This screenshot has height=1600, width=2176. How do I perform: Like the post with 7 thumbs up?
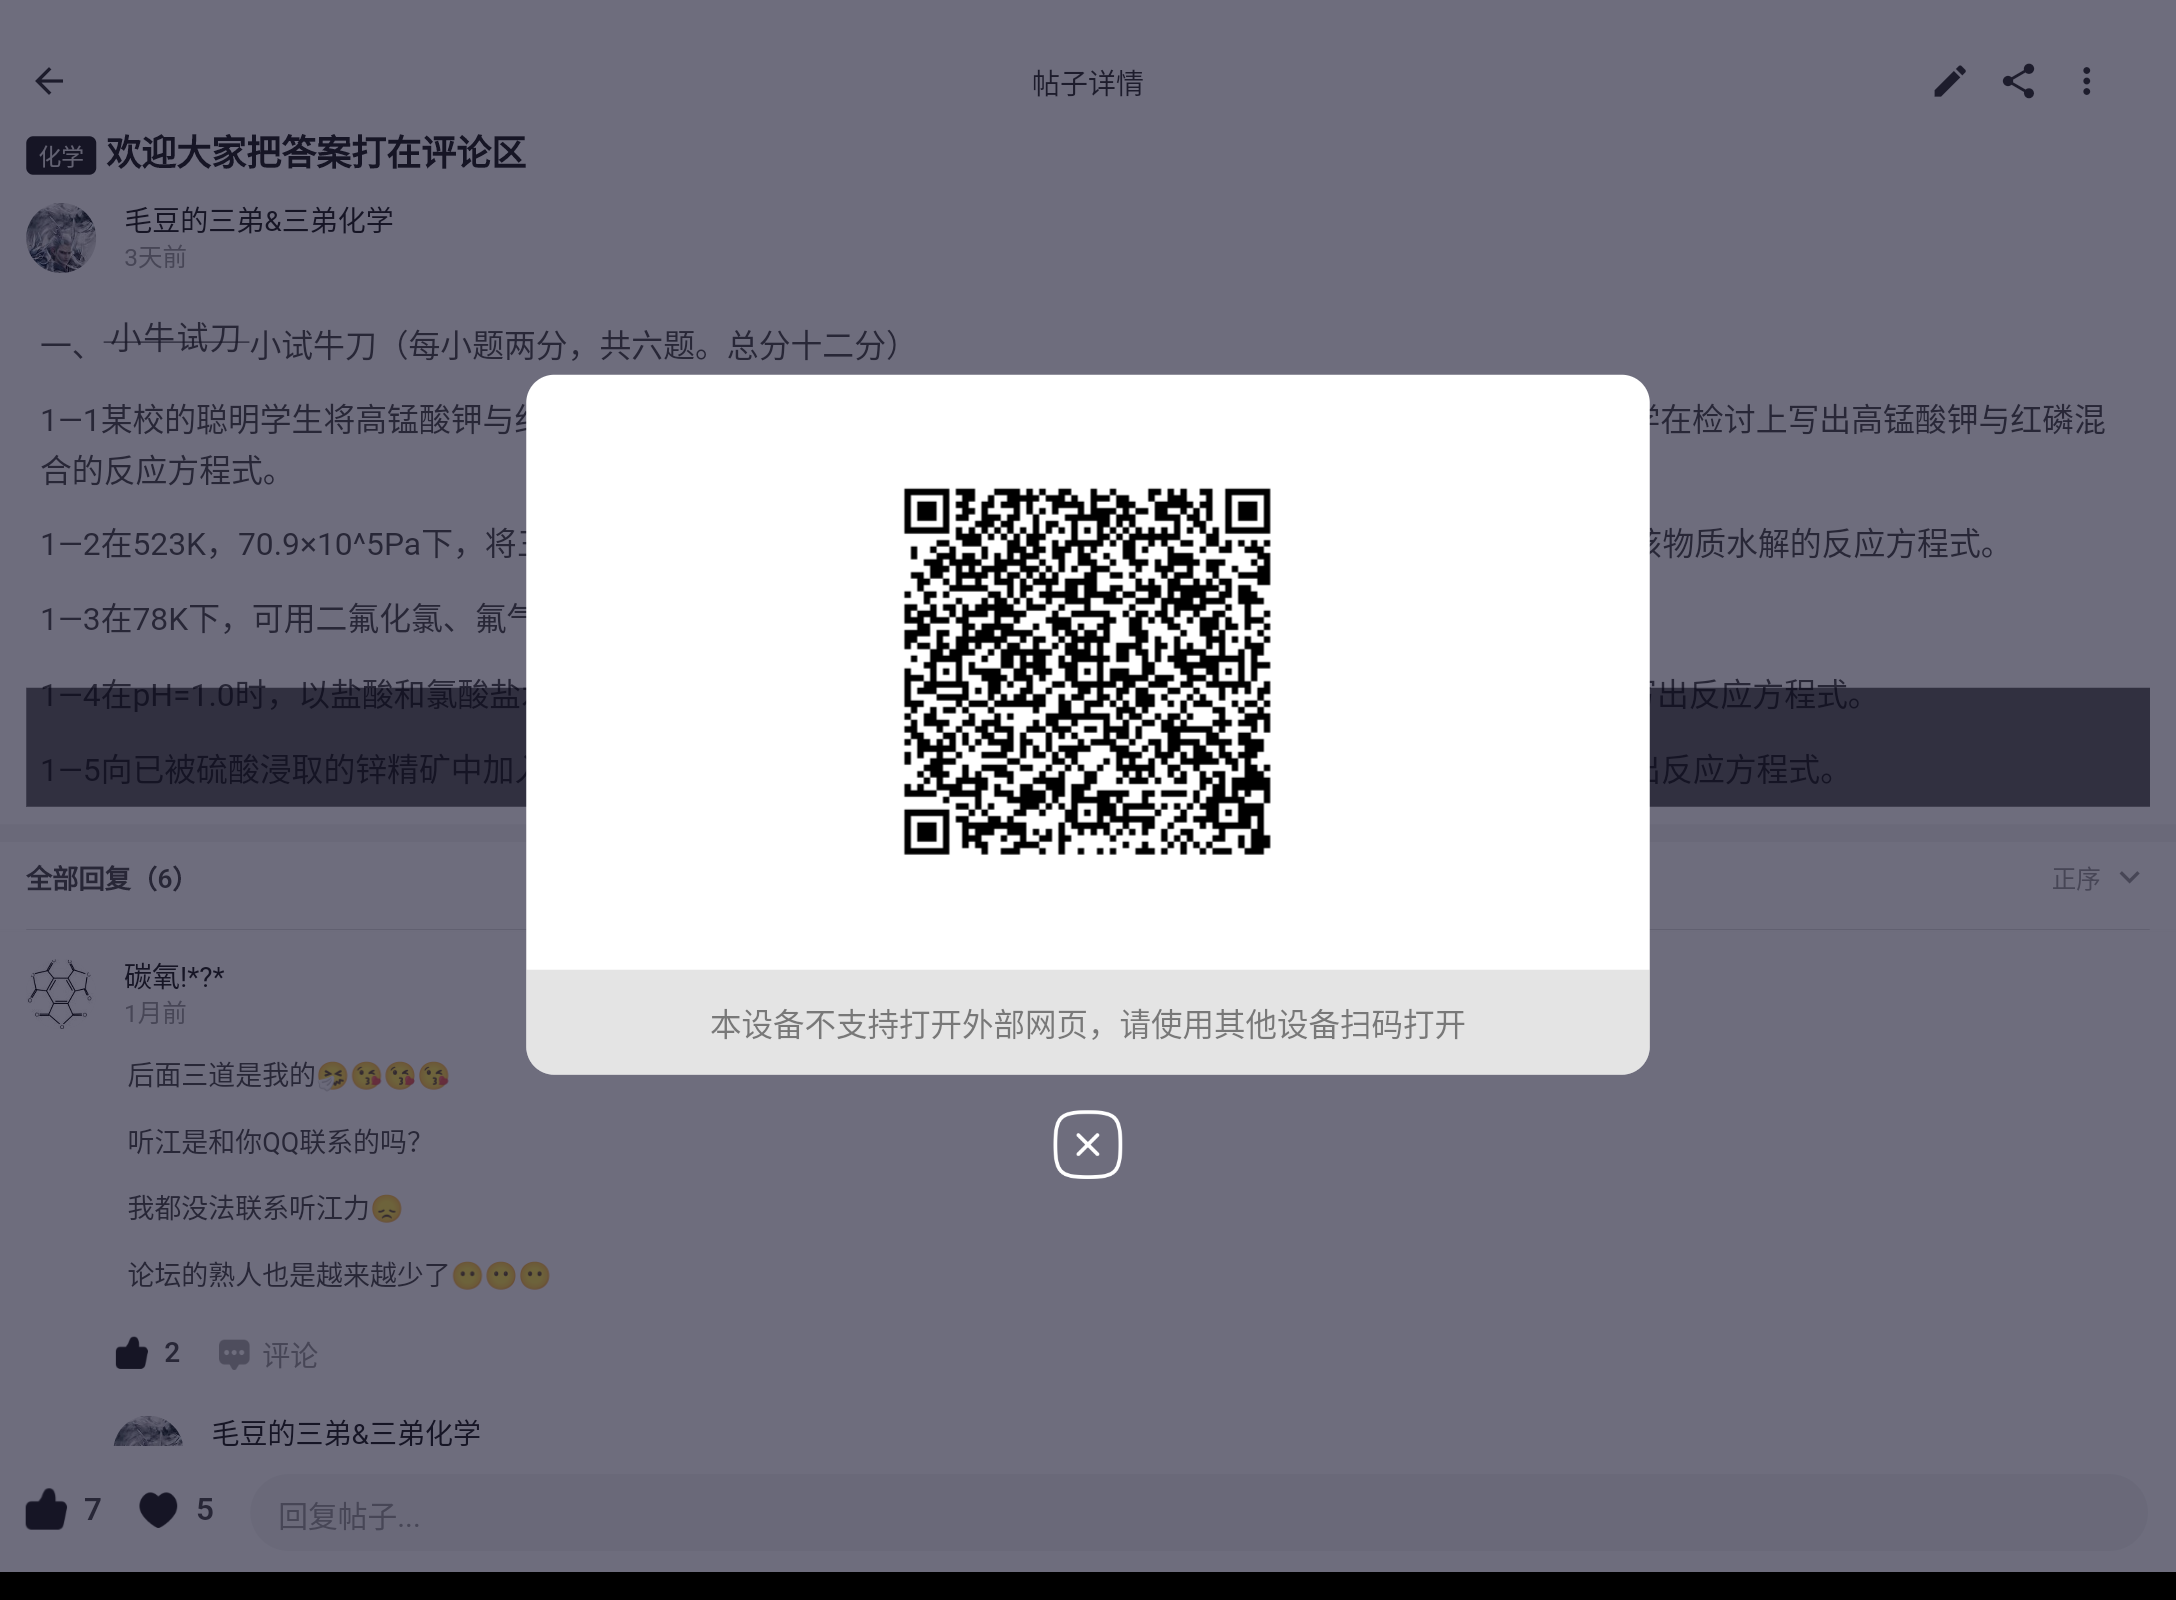(63, 1509)
